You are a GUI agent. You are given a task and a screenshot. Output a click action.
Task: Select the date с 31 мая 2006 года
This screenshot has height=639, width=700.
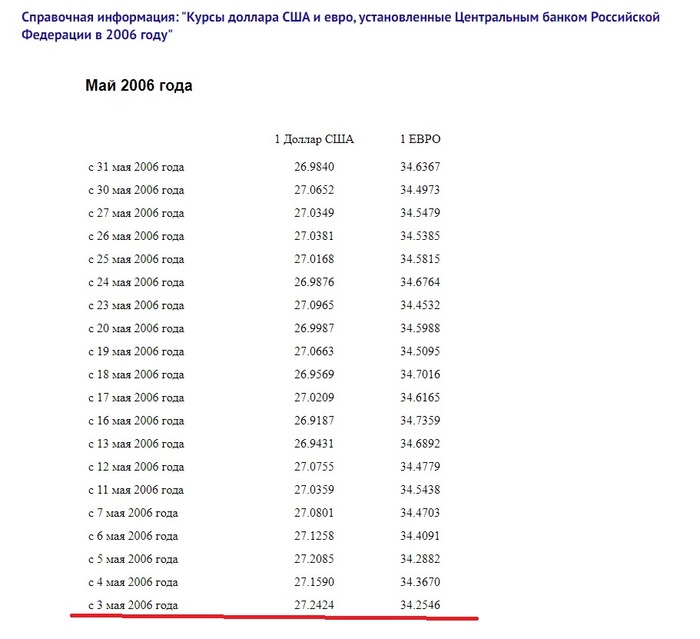tap(136, 167)
